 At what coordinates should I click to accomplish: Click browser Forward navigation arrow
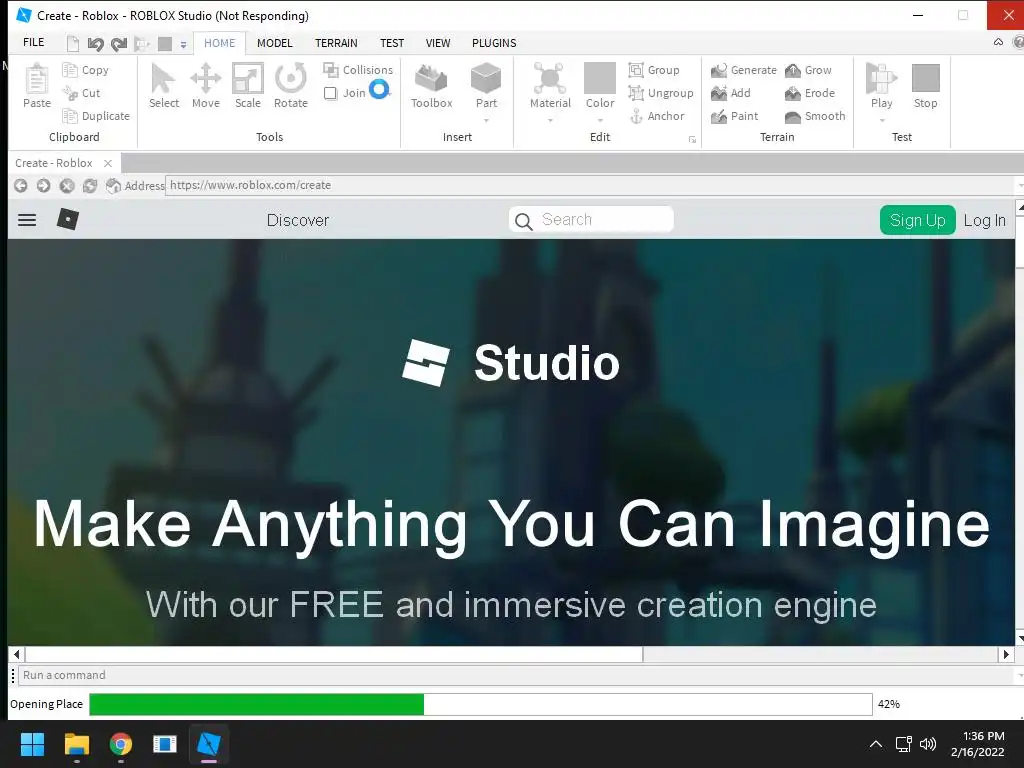tap(44, 185)
